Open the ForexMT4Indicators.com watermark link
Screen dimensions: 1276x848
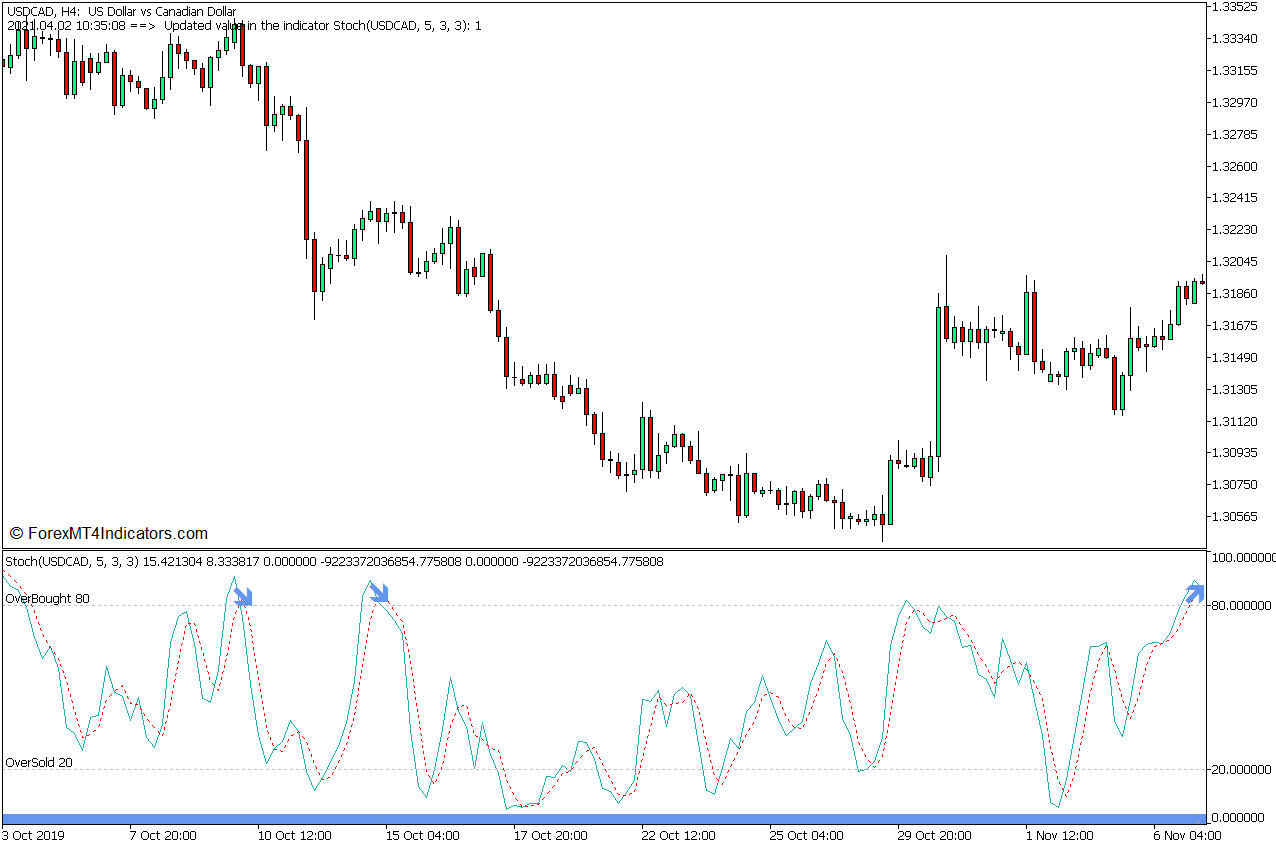pyautogui.click(x=108, y=534)
